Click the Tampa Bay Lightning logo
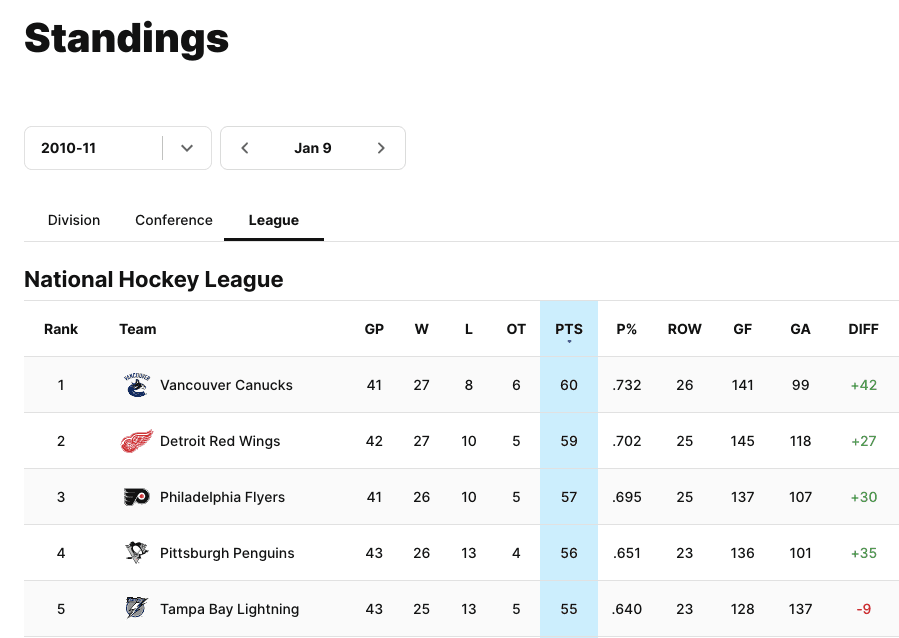 tap(137, 608)
